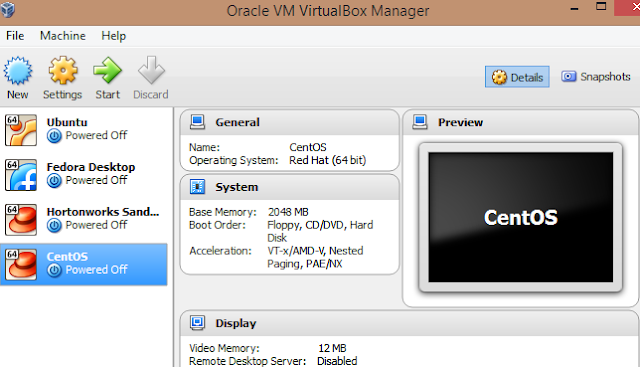Image resolution: width=640 pixels, height=367 pixels.
Task: Open the Machine menu
Action: [63, 36]
